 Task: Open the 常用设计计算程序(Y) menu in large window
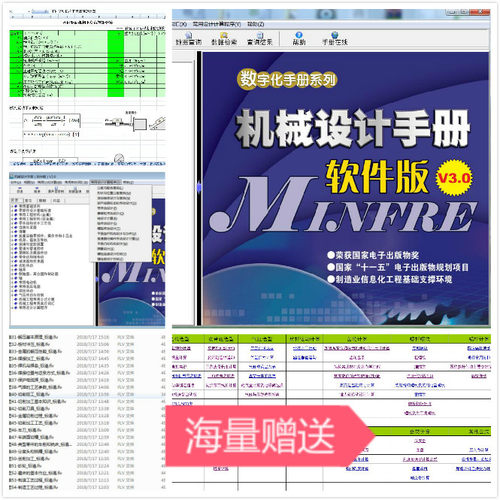click(217, 24)
